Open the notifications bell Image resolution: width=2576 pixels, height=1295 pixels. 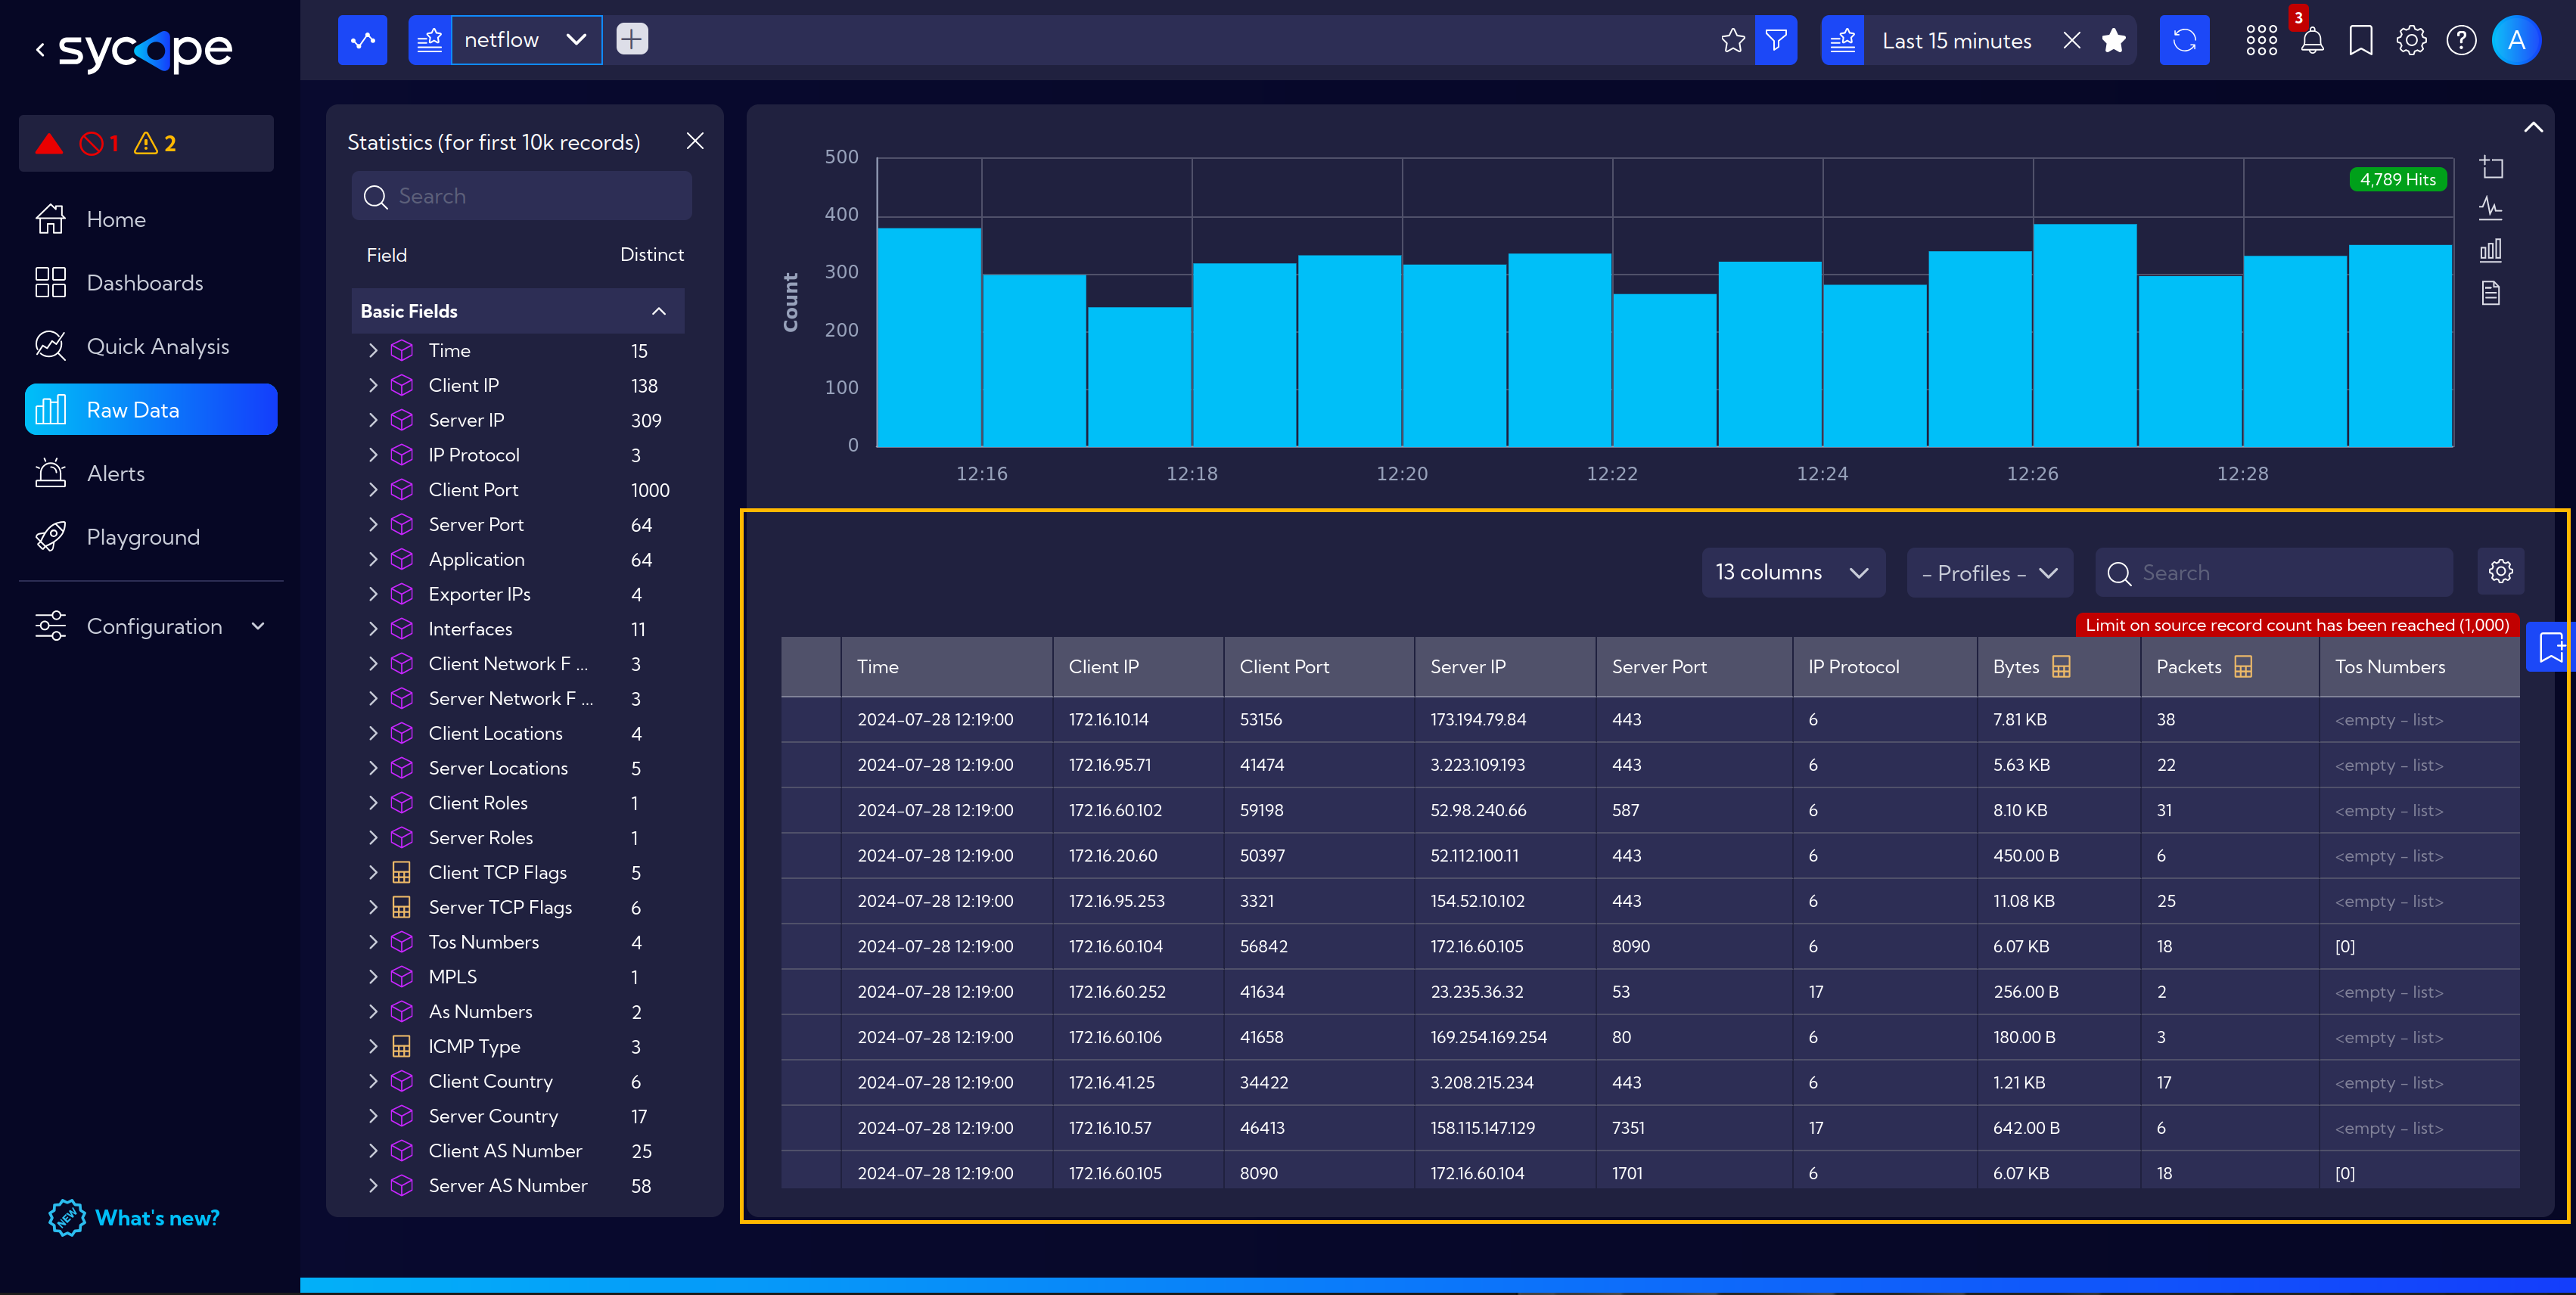coord(2312,41)
